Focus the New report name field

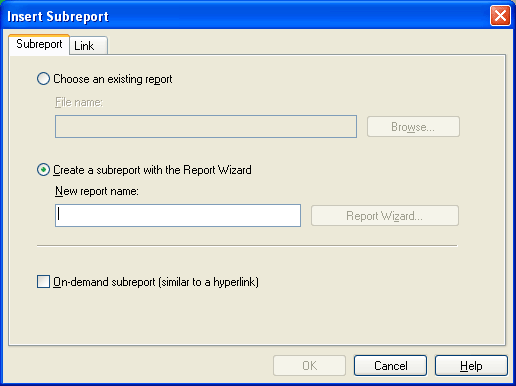pos(178,215)
